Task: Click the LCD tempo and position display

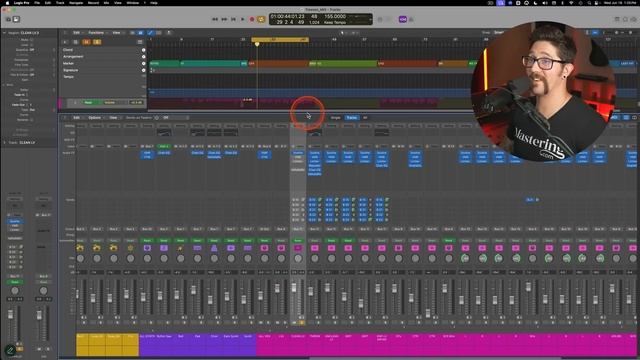Action: coord(320,19)
